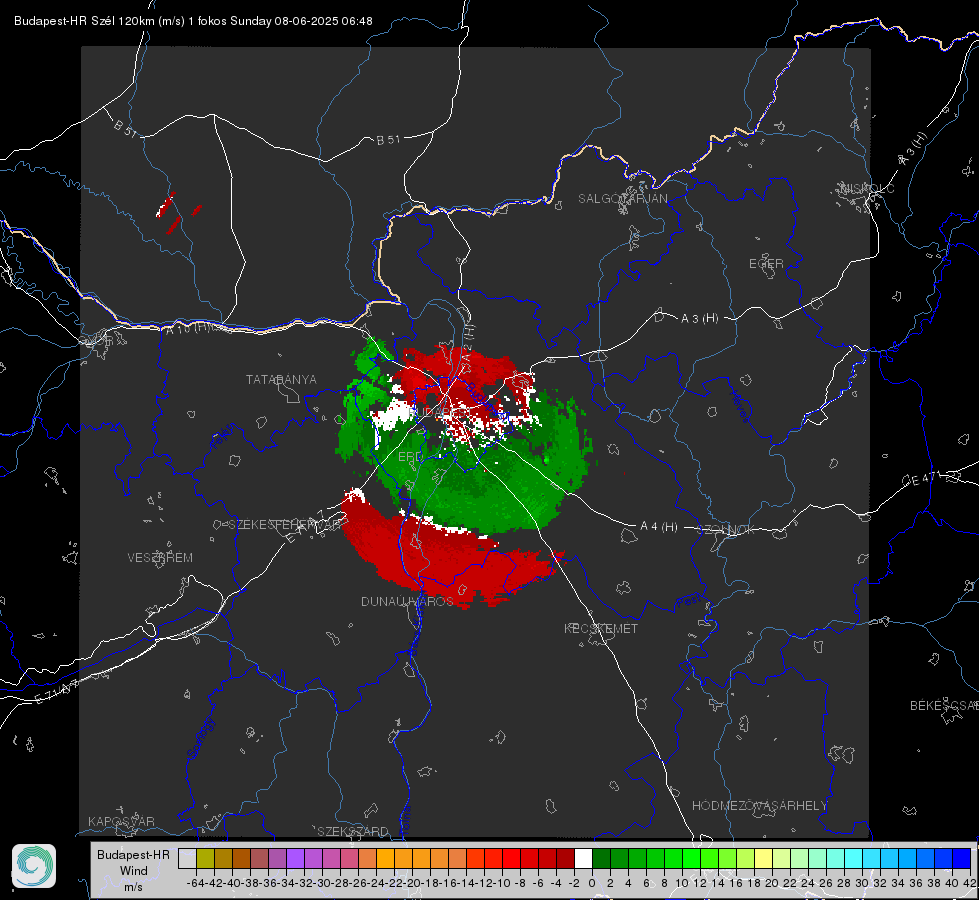Click the radar title with date 08-06-2025 06:48
Image resolution: width=979 pixels, height=900 pixels.
point(194,21)
